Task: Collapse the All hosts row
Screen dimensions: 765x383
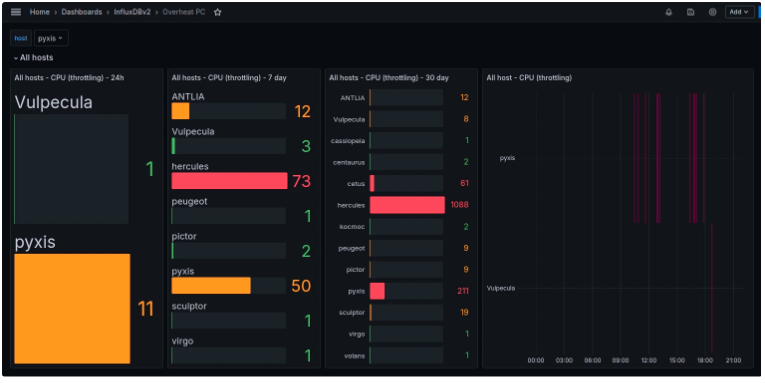Action: pos(33,58)
